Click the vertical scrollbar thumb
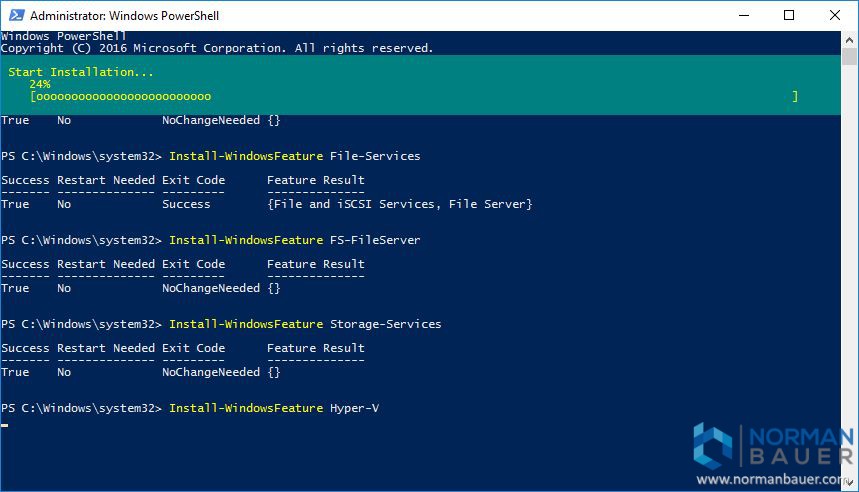Image resolution: width=859 pixels, height=492 pixels. point(849,57)
